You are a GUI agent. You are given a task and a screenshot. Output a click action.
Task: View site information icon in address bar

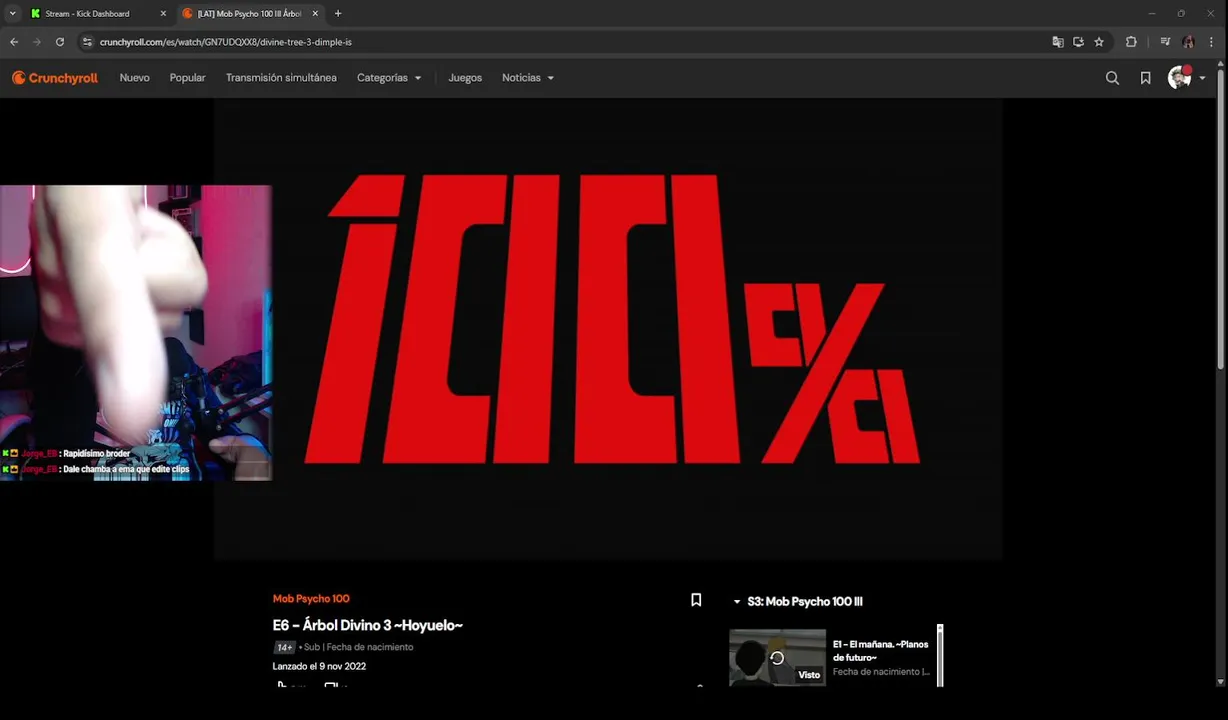point(87,42)
